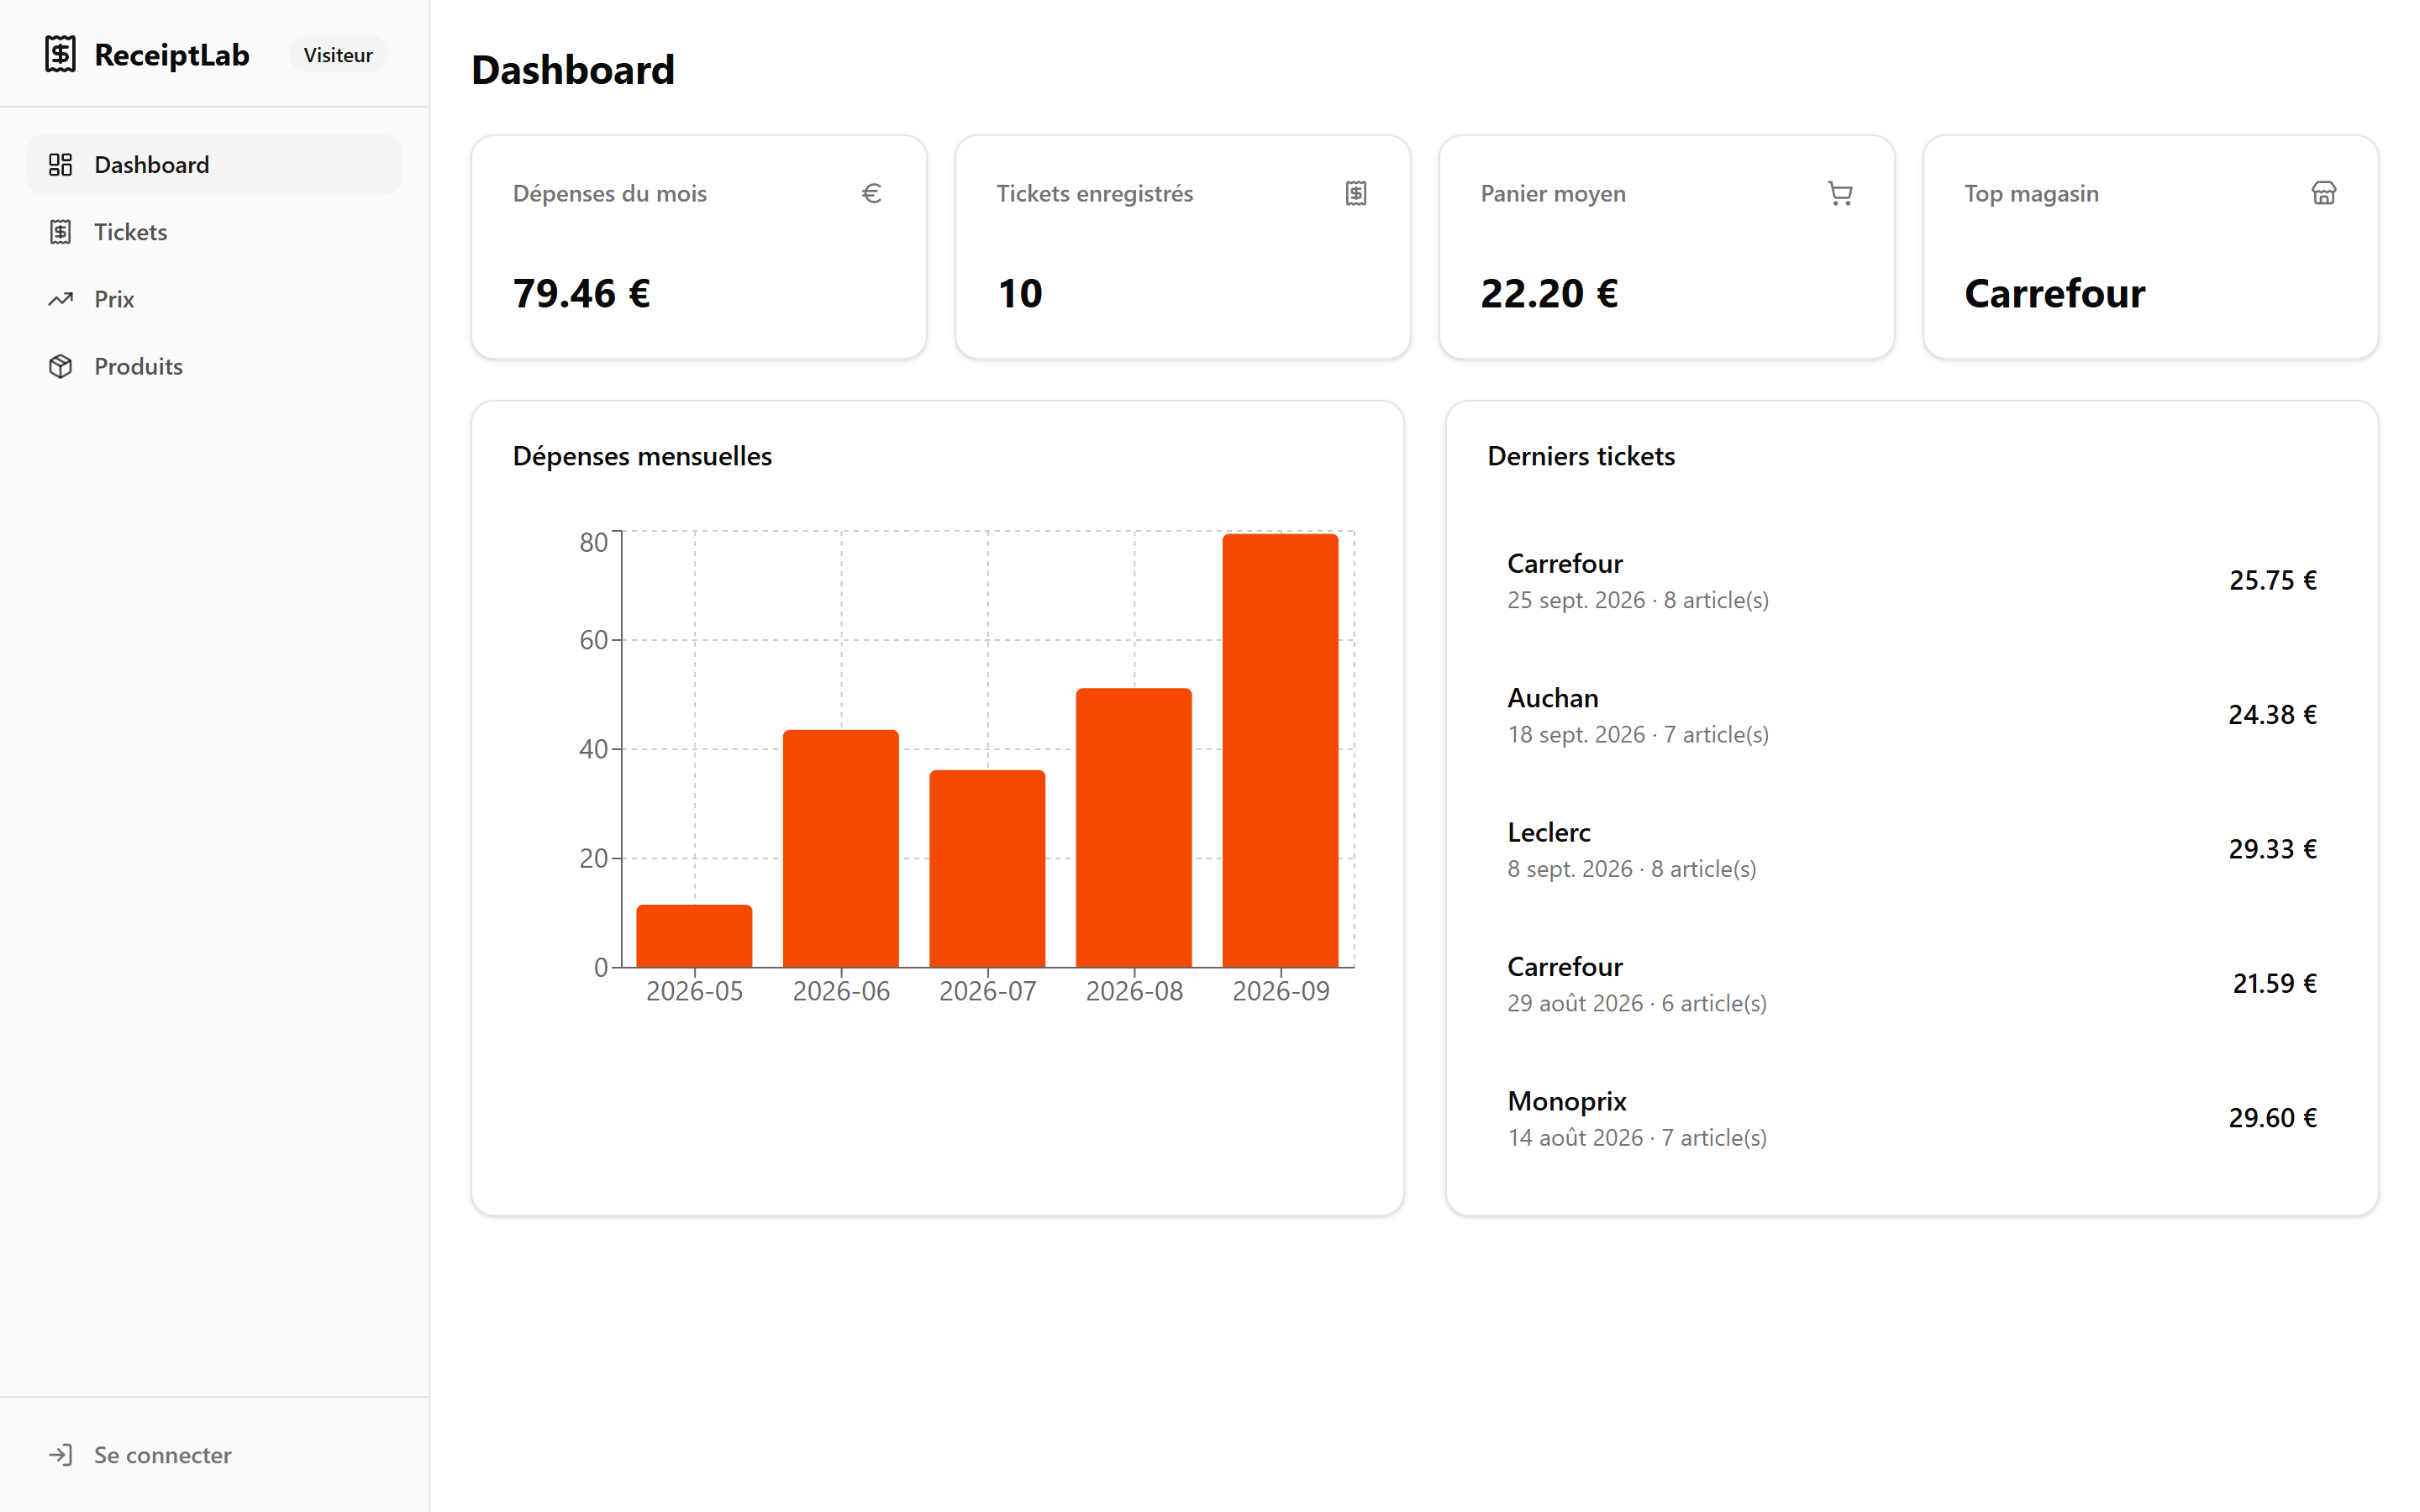The width and height of the screenshot is (2420, 1512).
Task: Select the 2026-08 bar in the chart
Action: (1134, 828)
